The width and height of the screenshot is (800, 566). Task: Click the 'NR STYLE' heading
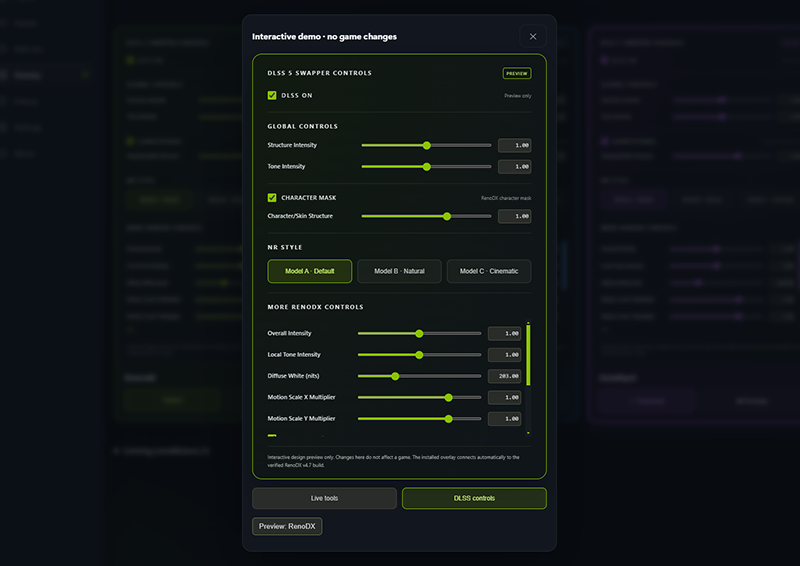(x=285, y=248)
